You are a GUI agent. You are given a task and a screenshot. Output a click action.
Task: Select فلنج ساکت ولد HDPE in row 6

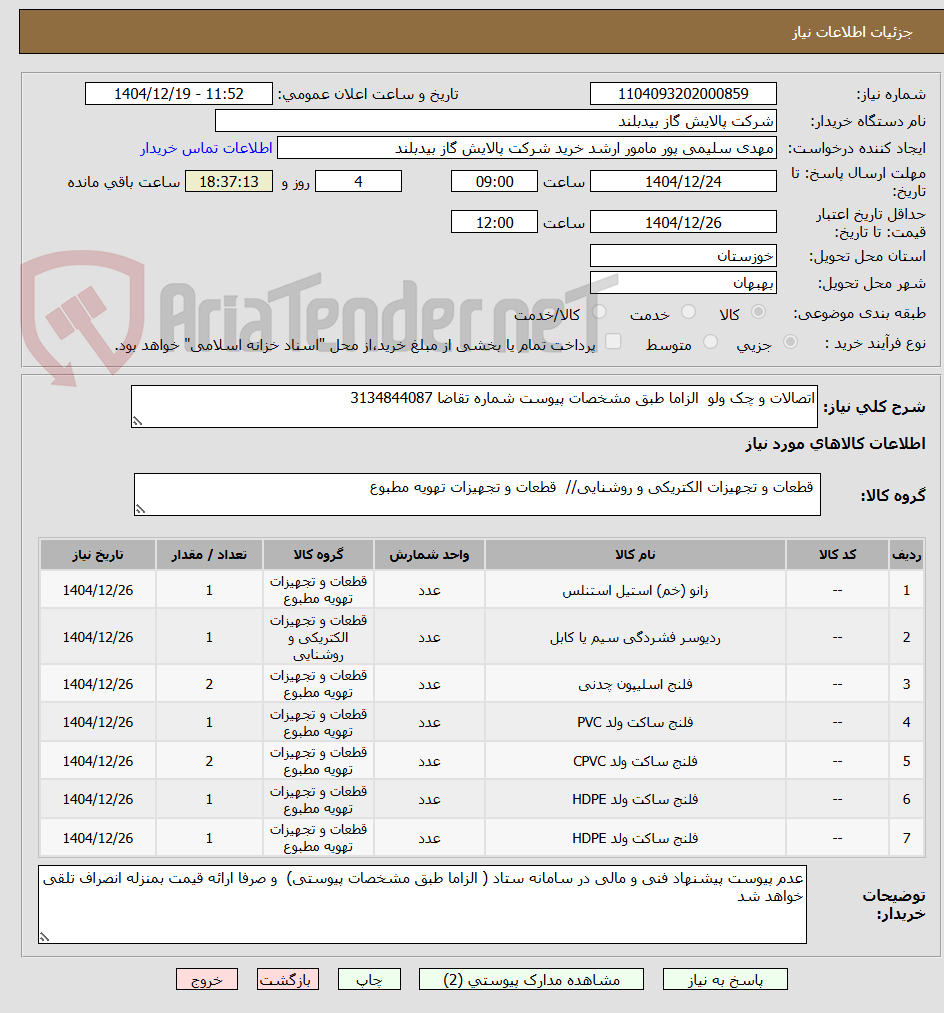(635, 799)
